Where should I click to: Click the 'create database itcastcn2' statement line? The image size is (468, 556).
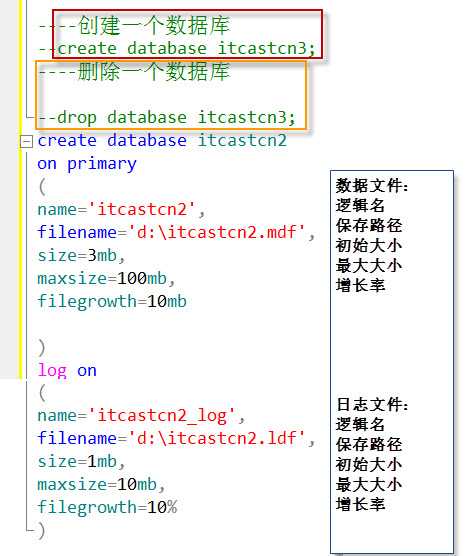pos(162,140)
